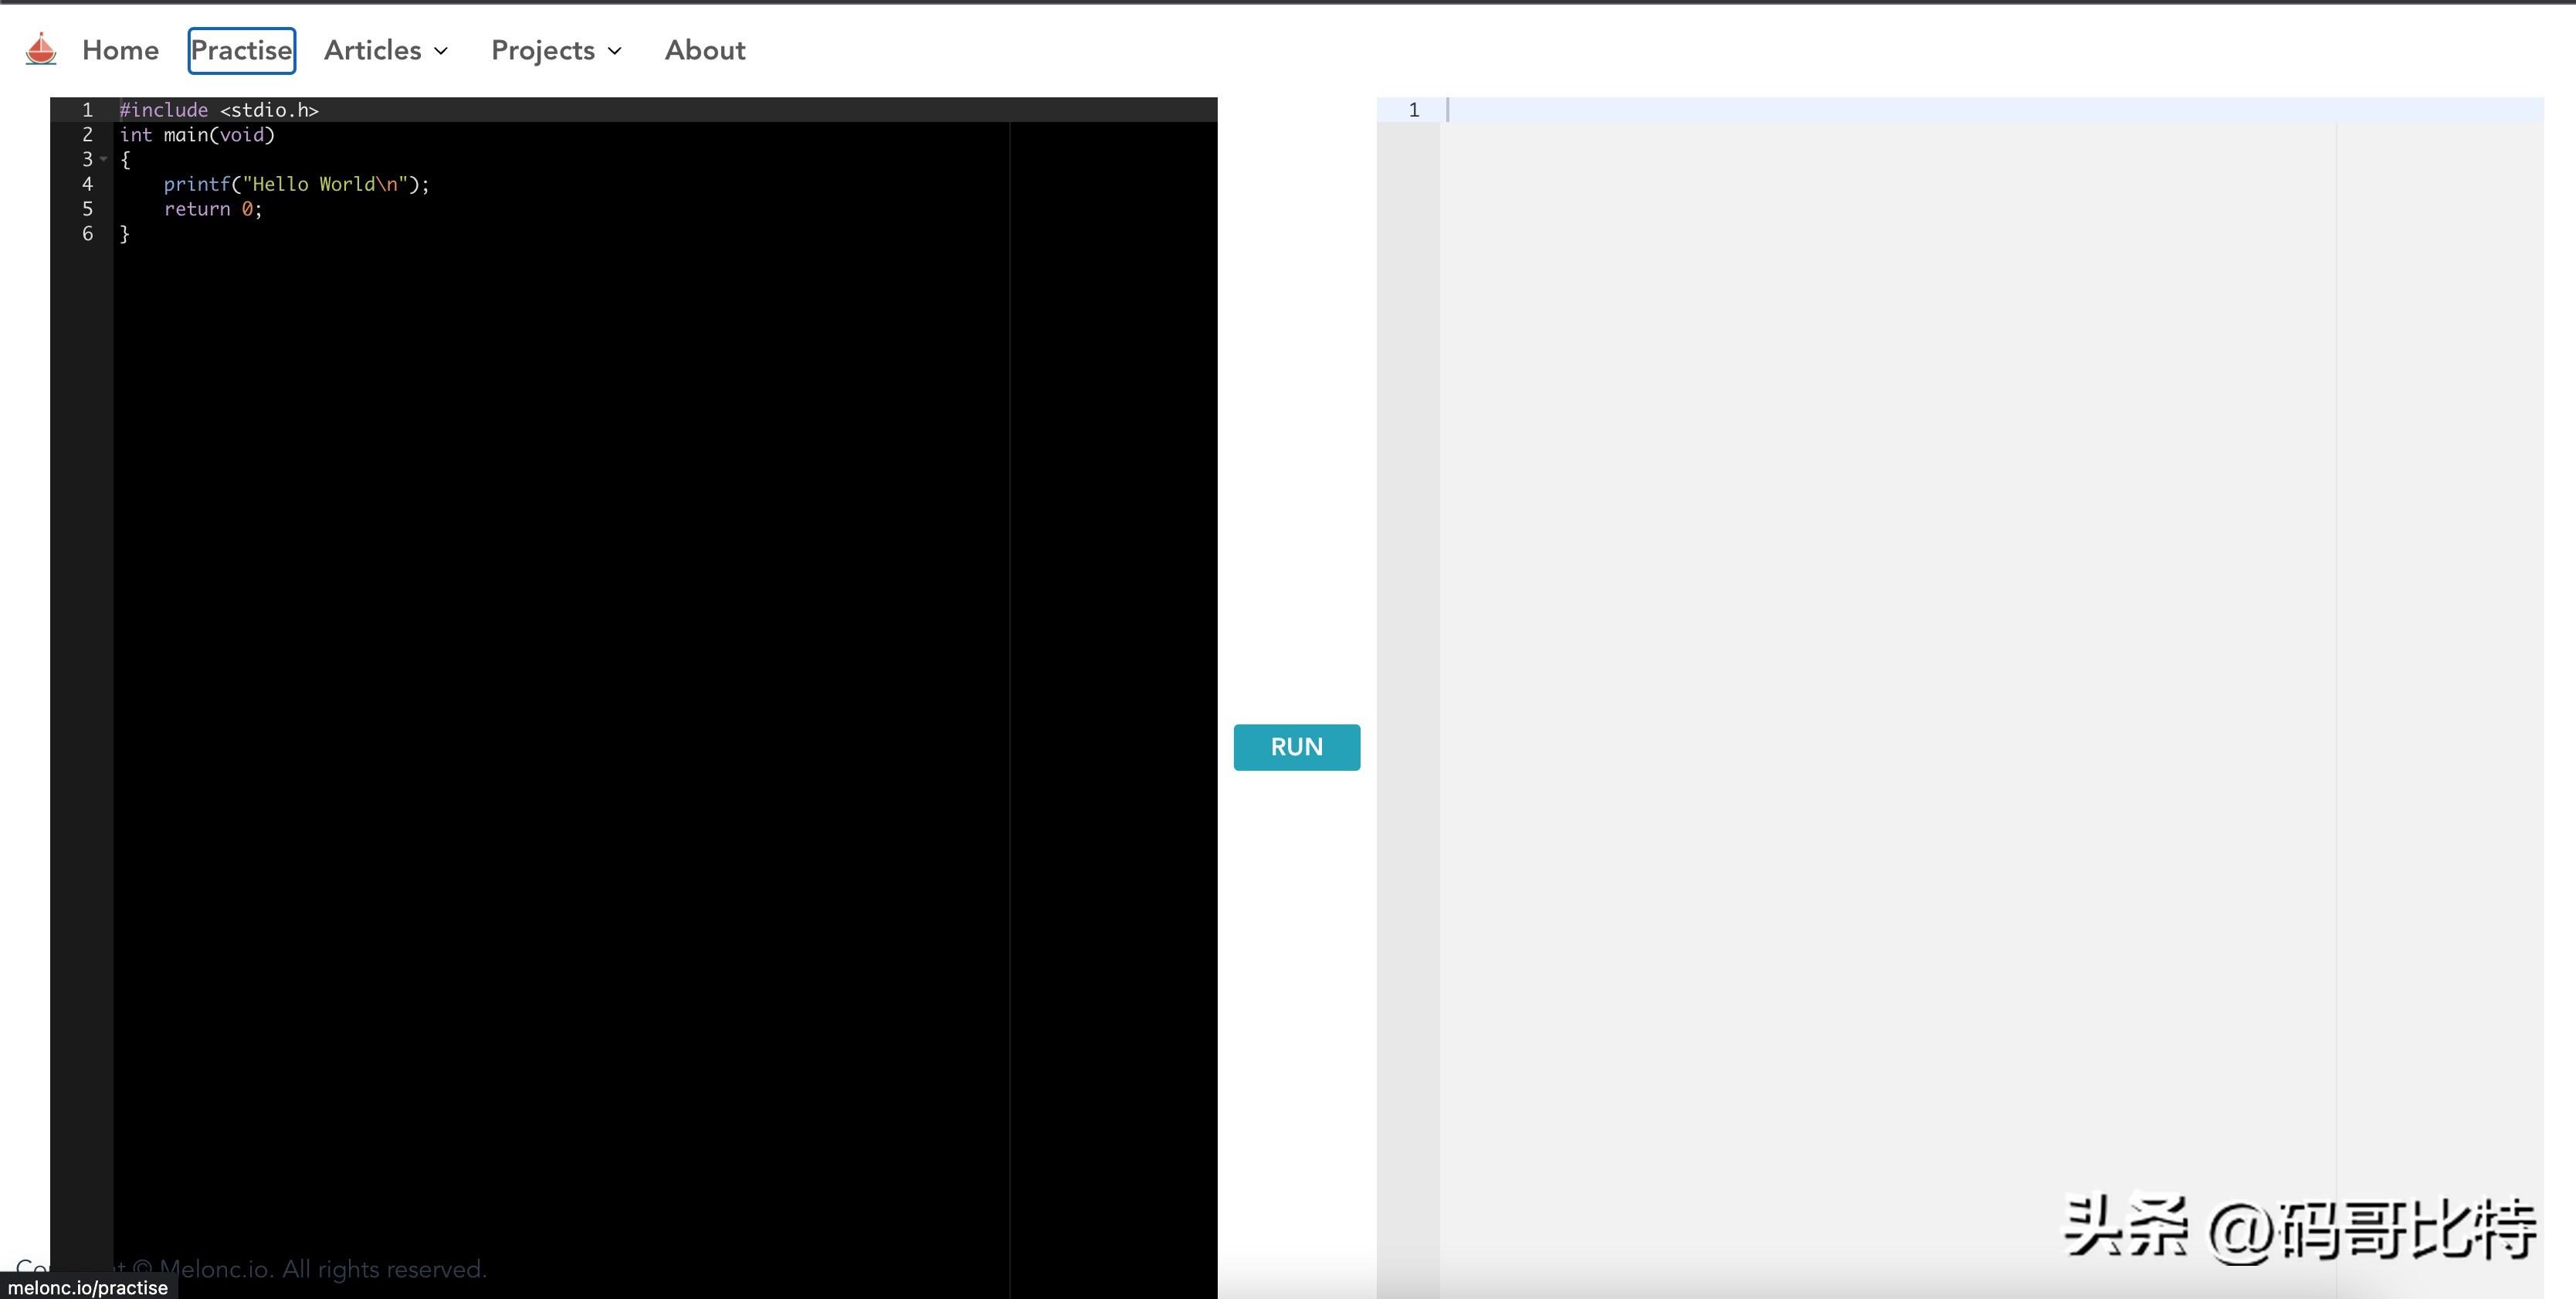Toggle the Articles menu expansion

(x=386, y=48)
